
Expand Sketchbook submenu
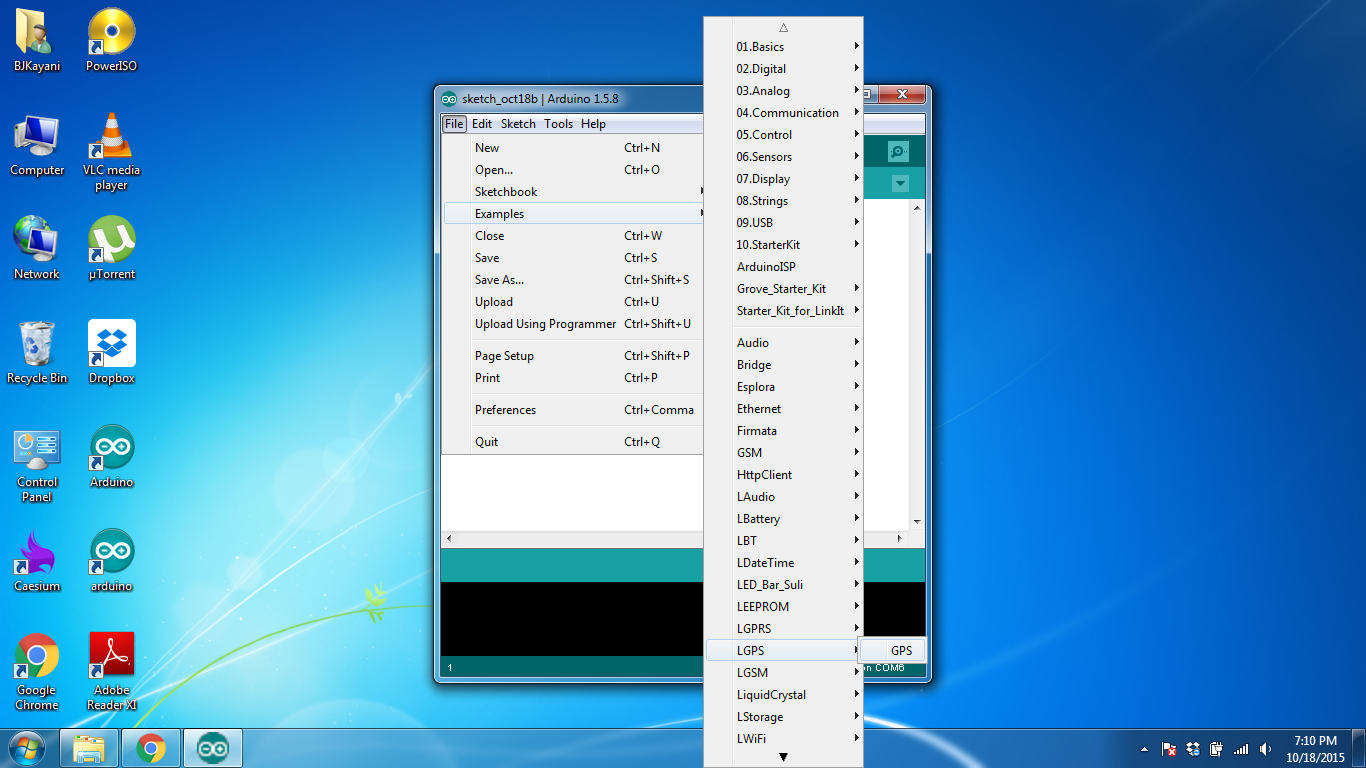pos(574,192)
